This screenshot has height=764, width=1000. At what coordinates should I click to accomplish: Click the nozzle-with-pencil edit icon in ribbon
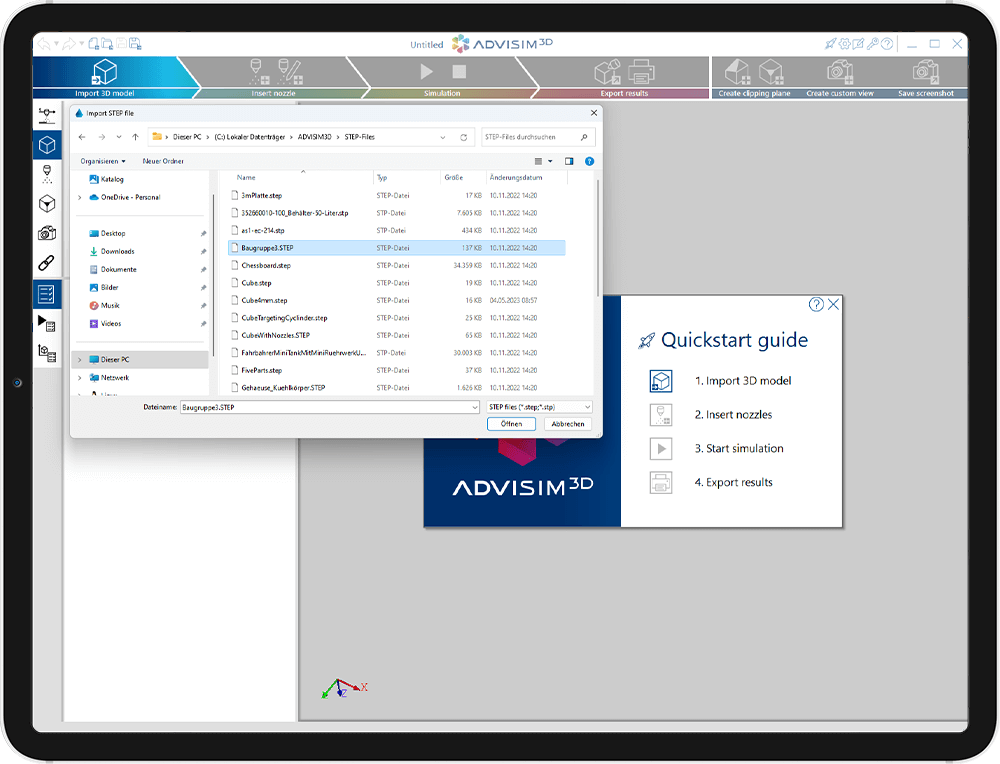pyautogui.click(x=290, y=71)
